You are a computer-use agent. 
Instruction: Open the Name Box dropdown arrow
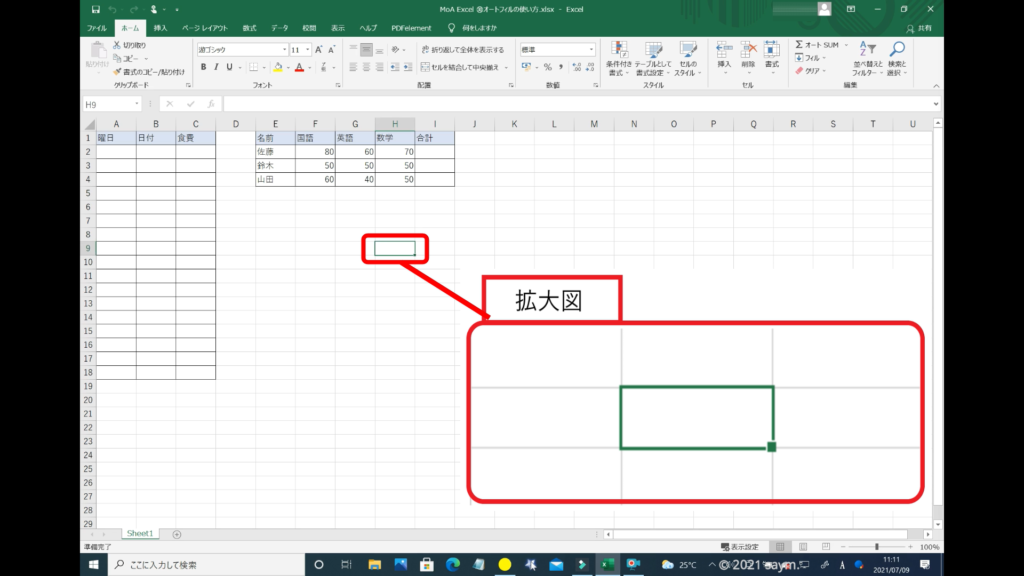coord(137,104)
